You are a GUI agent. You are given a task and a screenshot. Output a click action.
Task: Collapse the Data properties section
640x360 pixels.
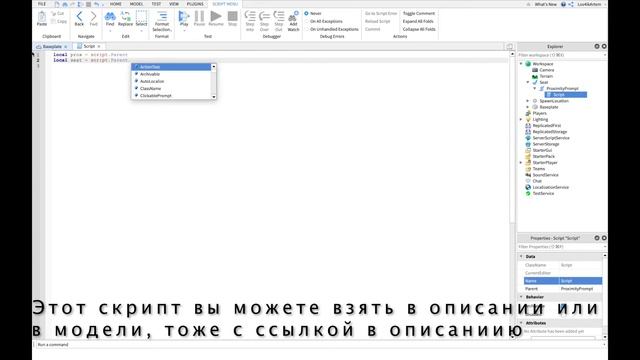[521, 256]
